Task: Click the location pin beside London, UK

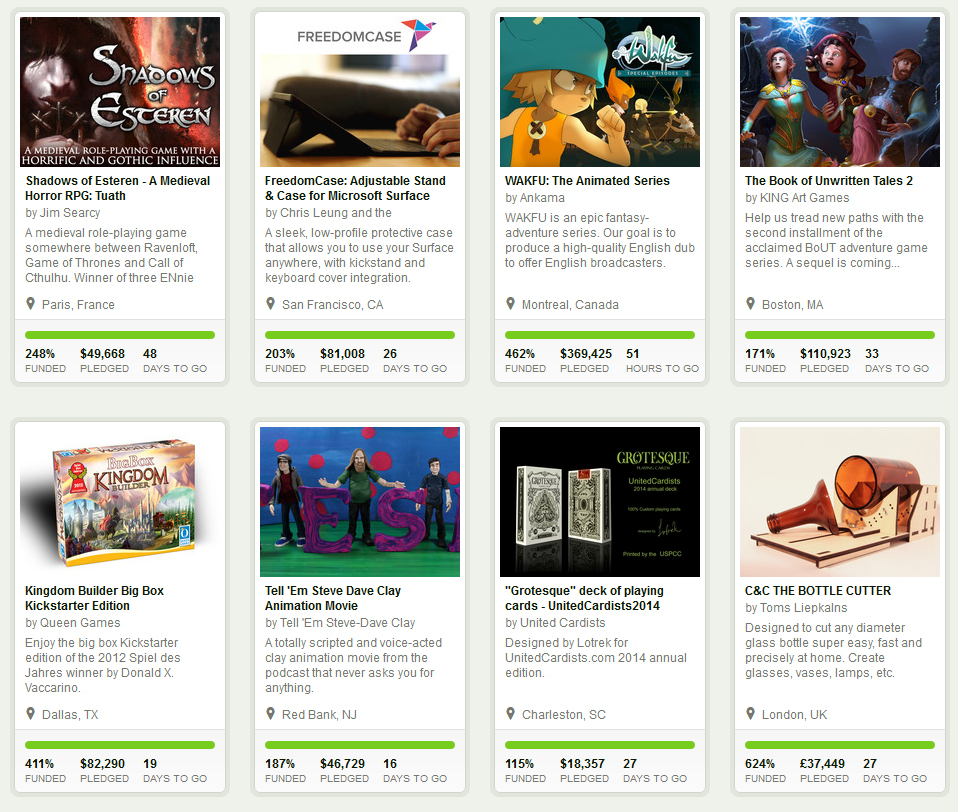Action: click(x=751, y=714)
